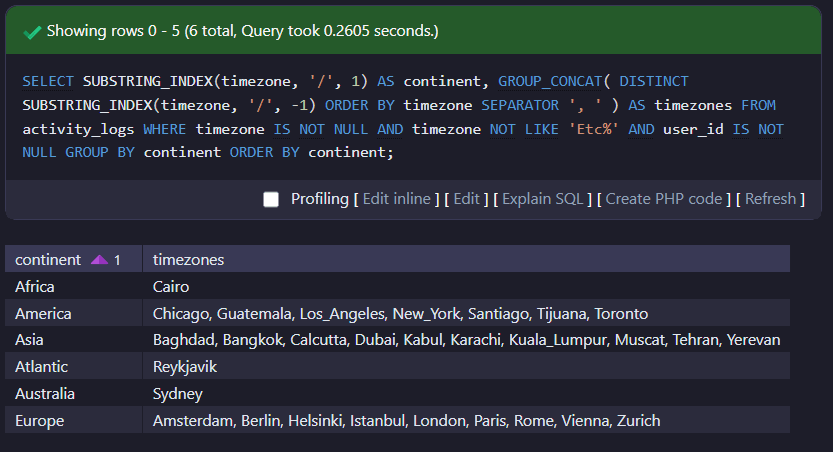Select the America continent cell
This screenshot has height=452, width=833.
74,313
